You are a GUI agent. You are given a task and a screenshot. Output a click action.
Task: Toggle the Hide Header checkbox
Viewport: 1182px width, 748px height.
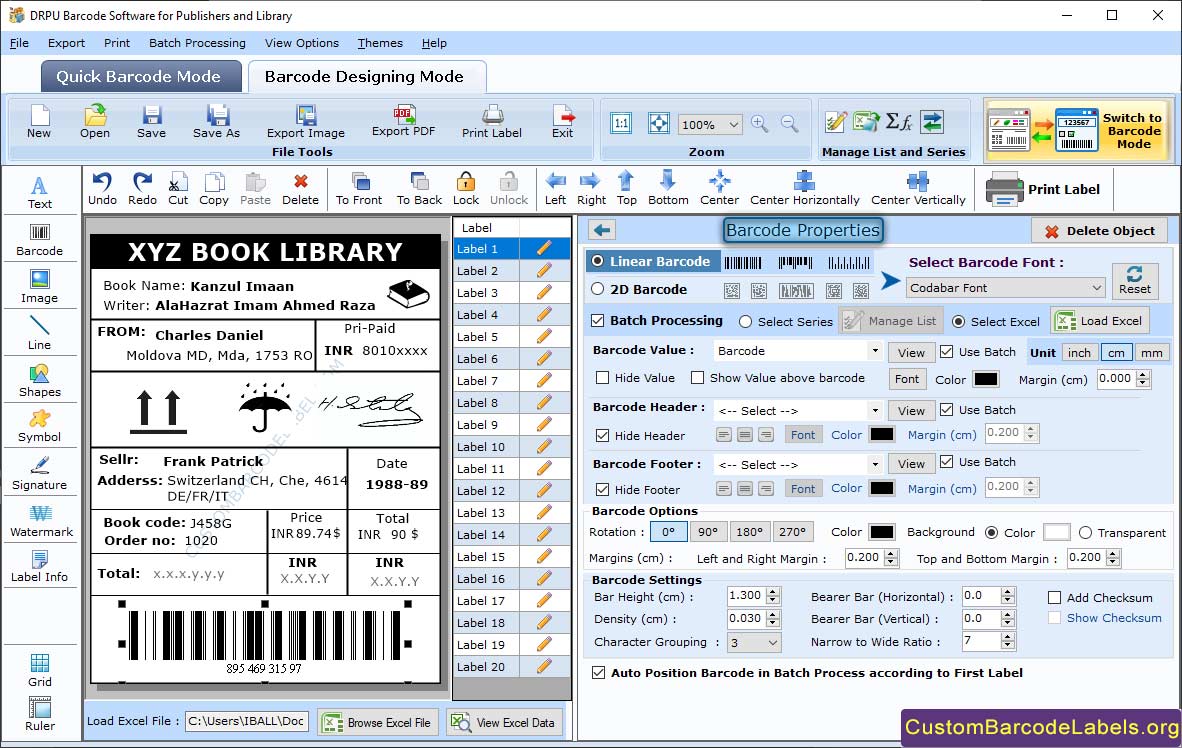pos(602,435)
